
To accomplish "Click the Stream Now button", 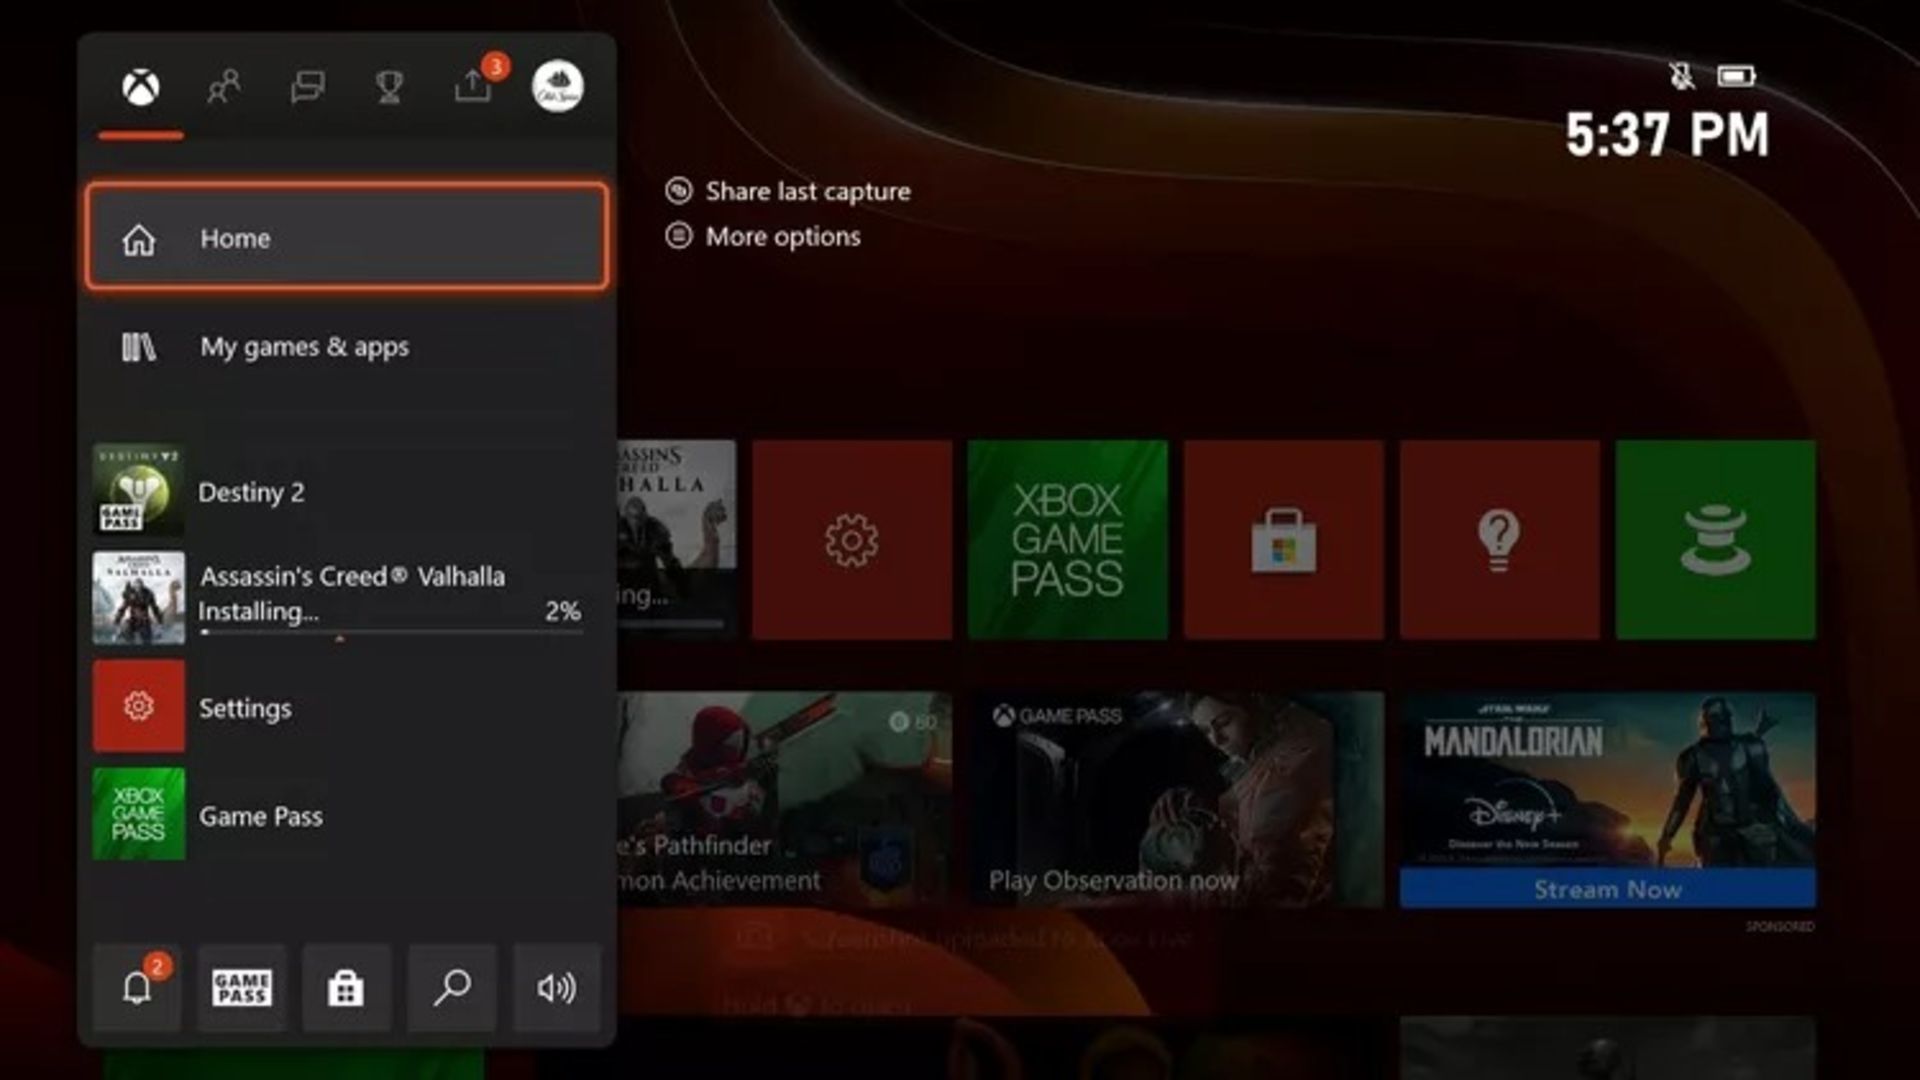I will 1608,889.
